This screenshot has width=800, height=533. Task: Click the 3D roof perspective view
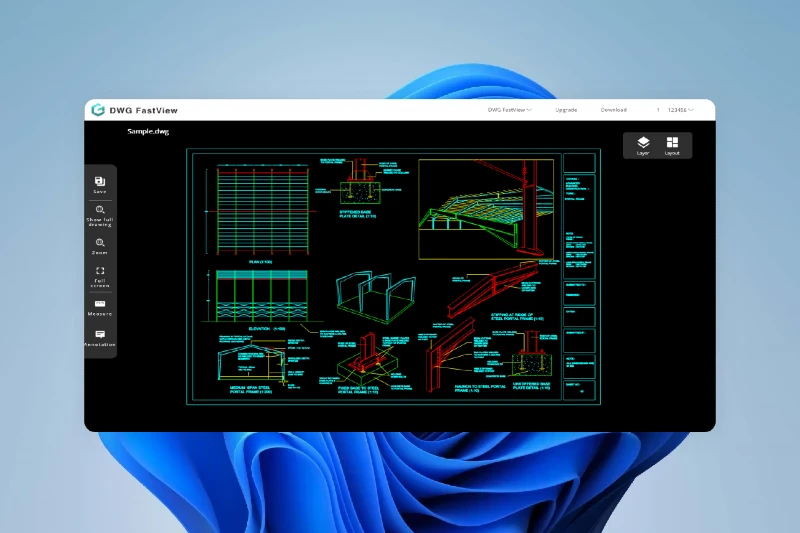(485, 207)
